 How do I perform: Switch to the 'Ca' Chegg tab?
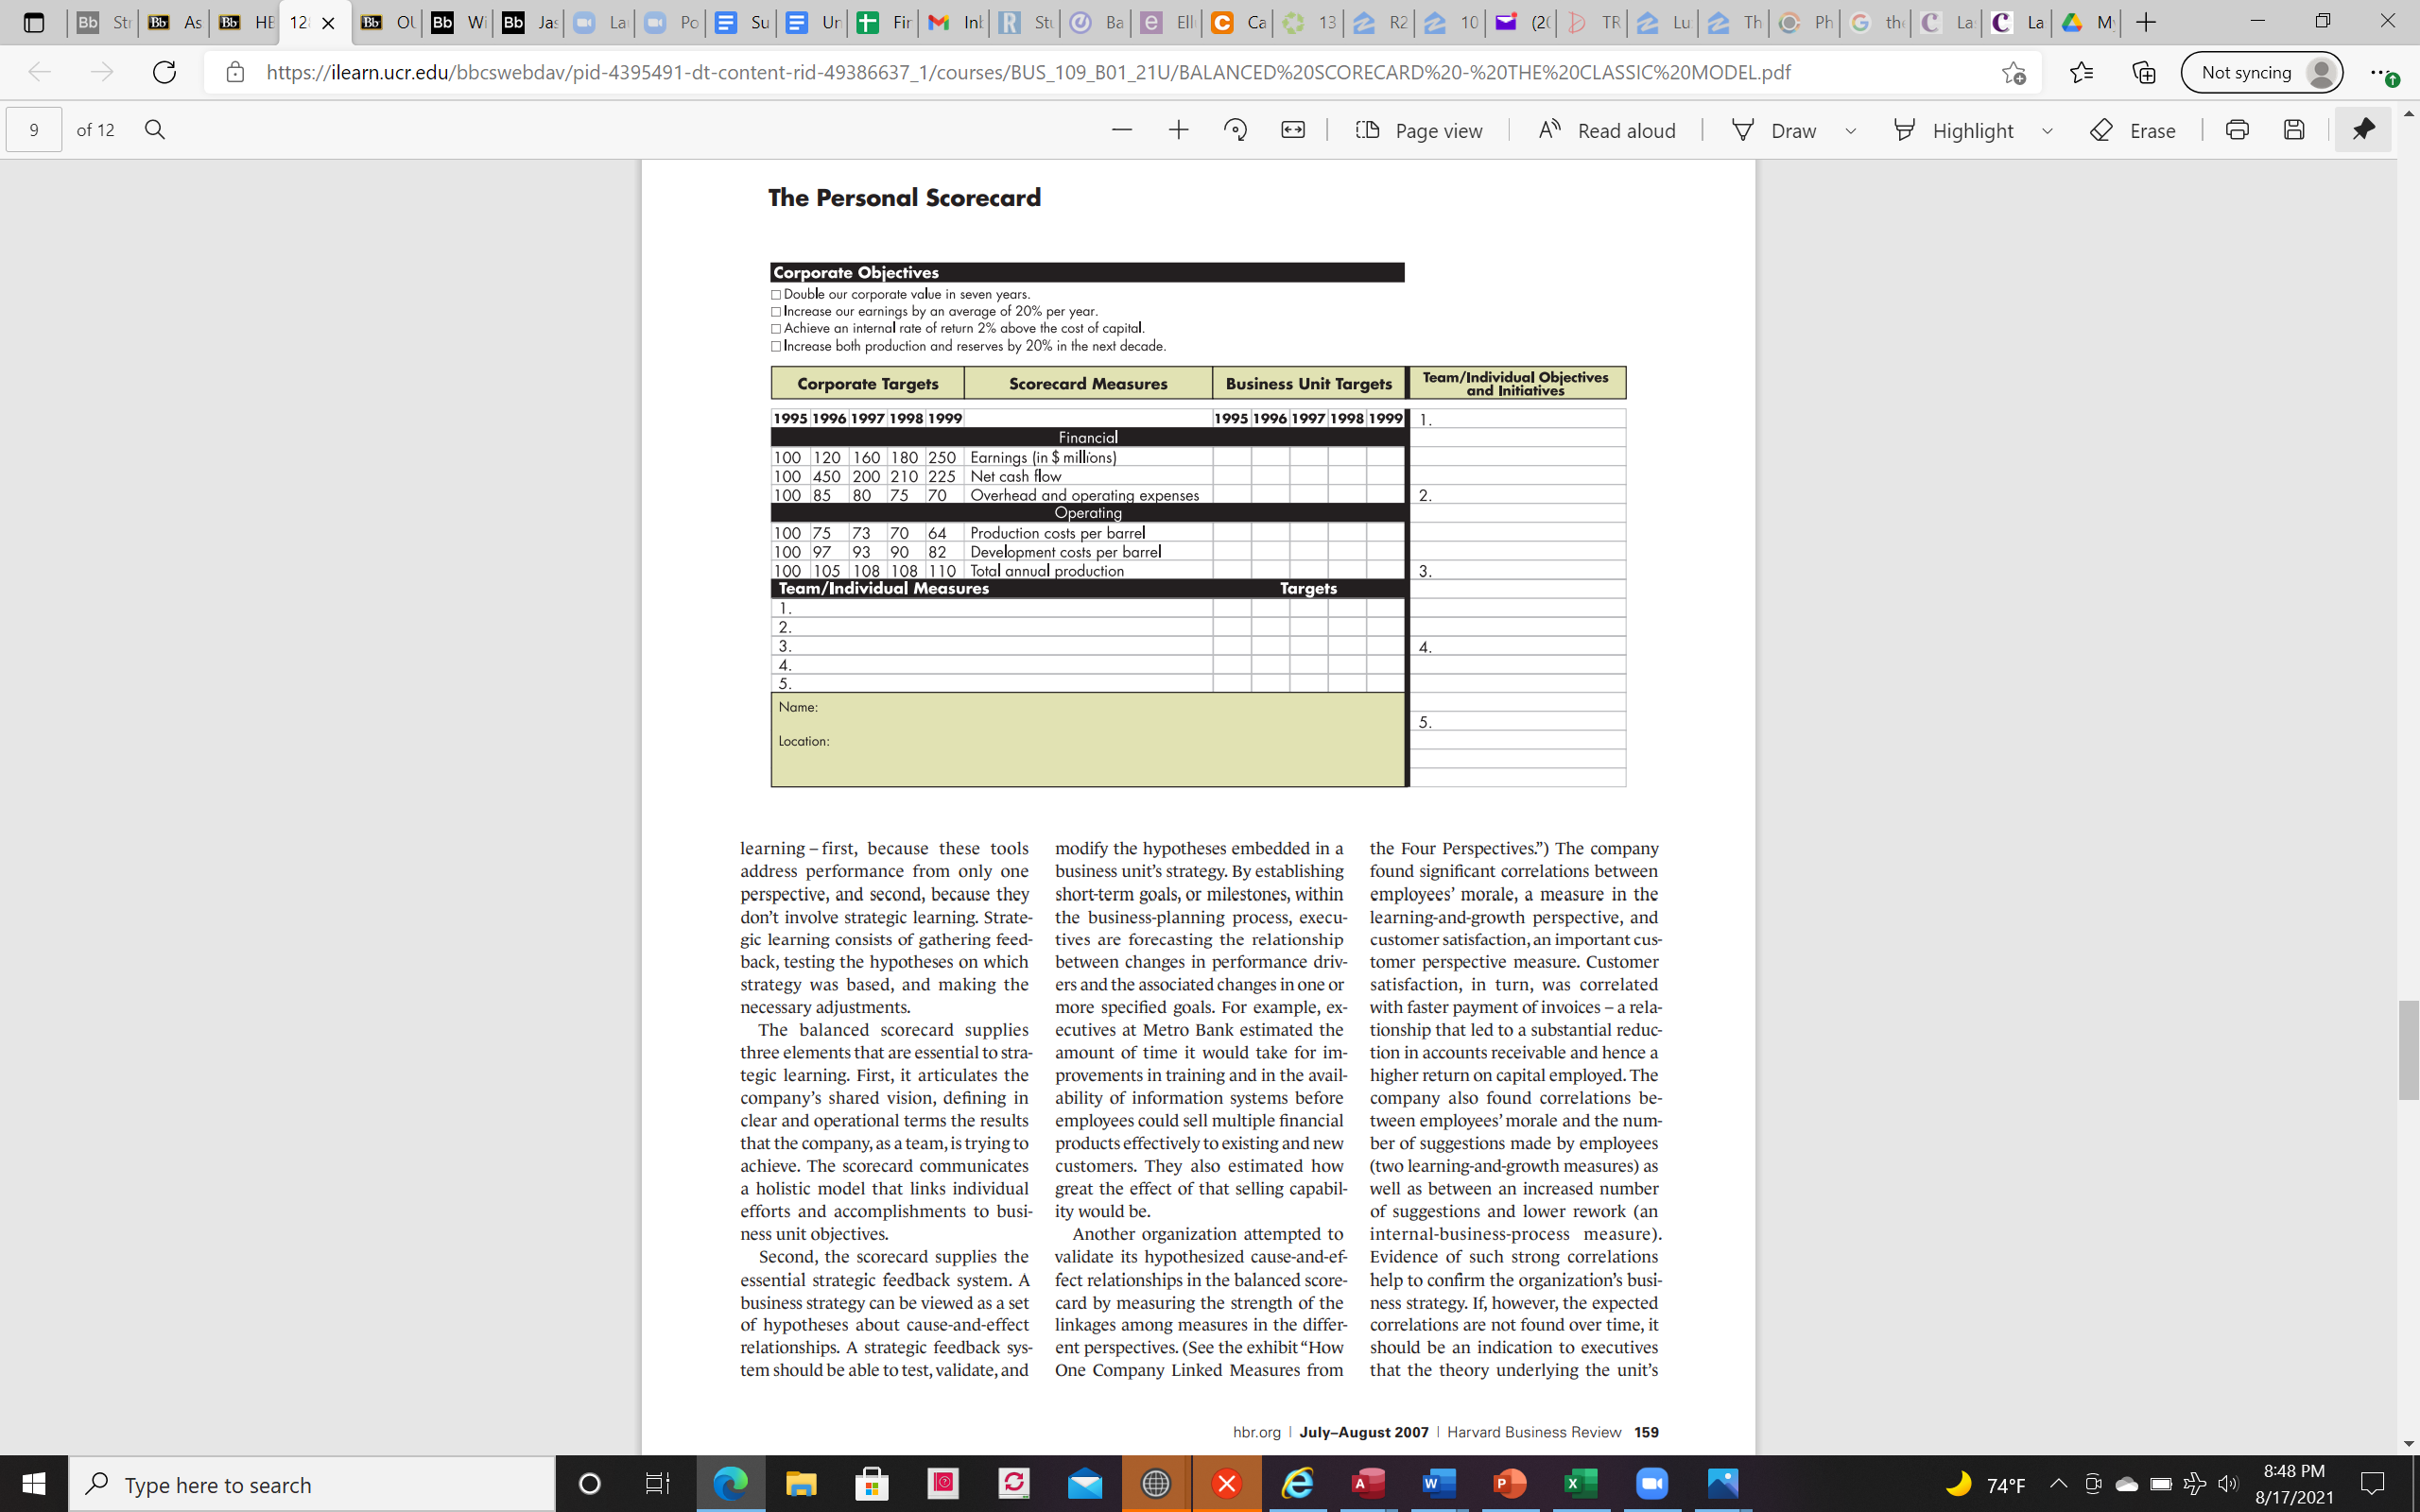coord(1239,22)
